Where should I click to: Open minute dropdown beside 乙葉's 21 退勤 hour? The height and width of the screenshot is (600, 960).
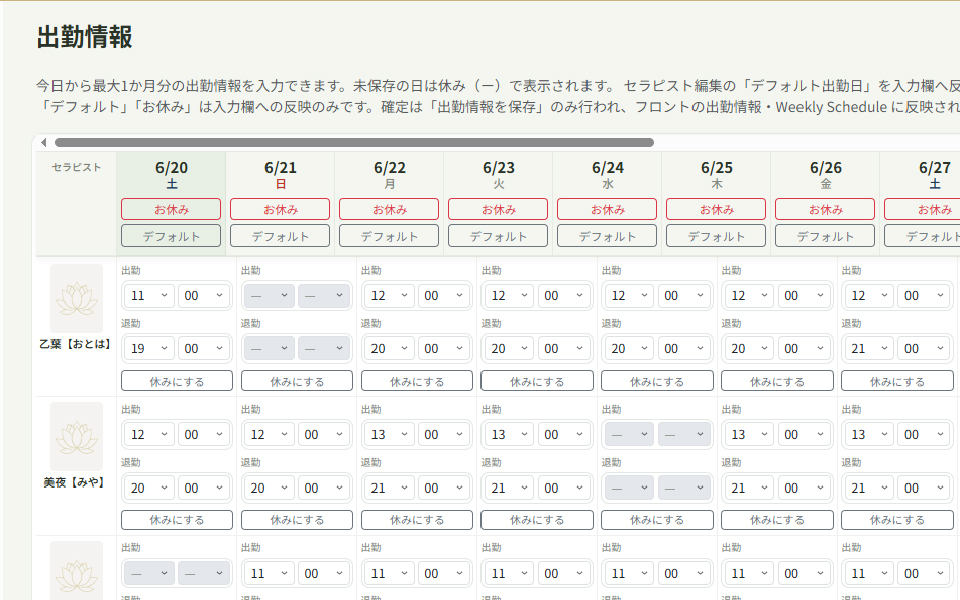tap(924, 348)
